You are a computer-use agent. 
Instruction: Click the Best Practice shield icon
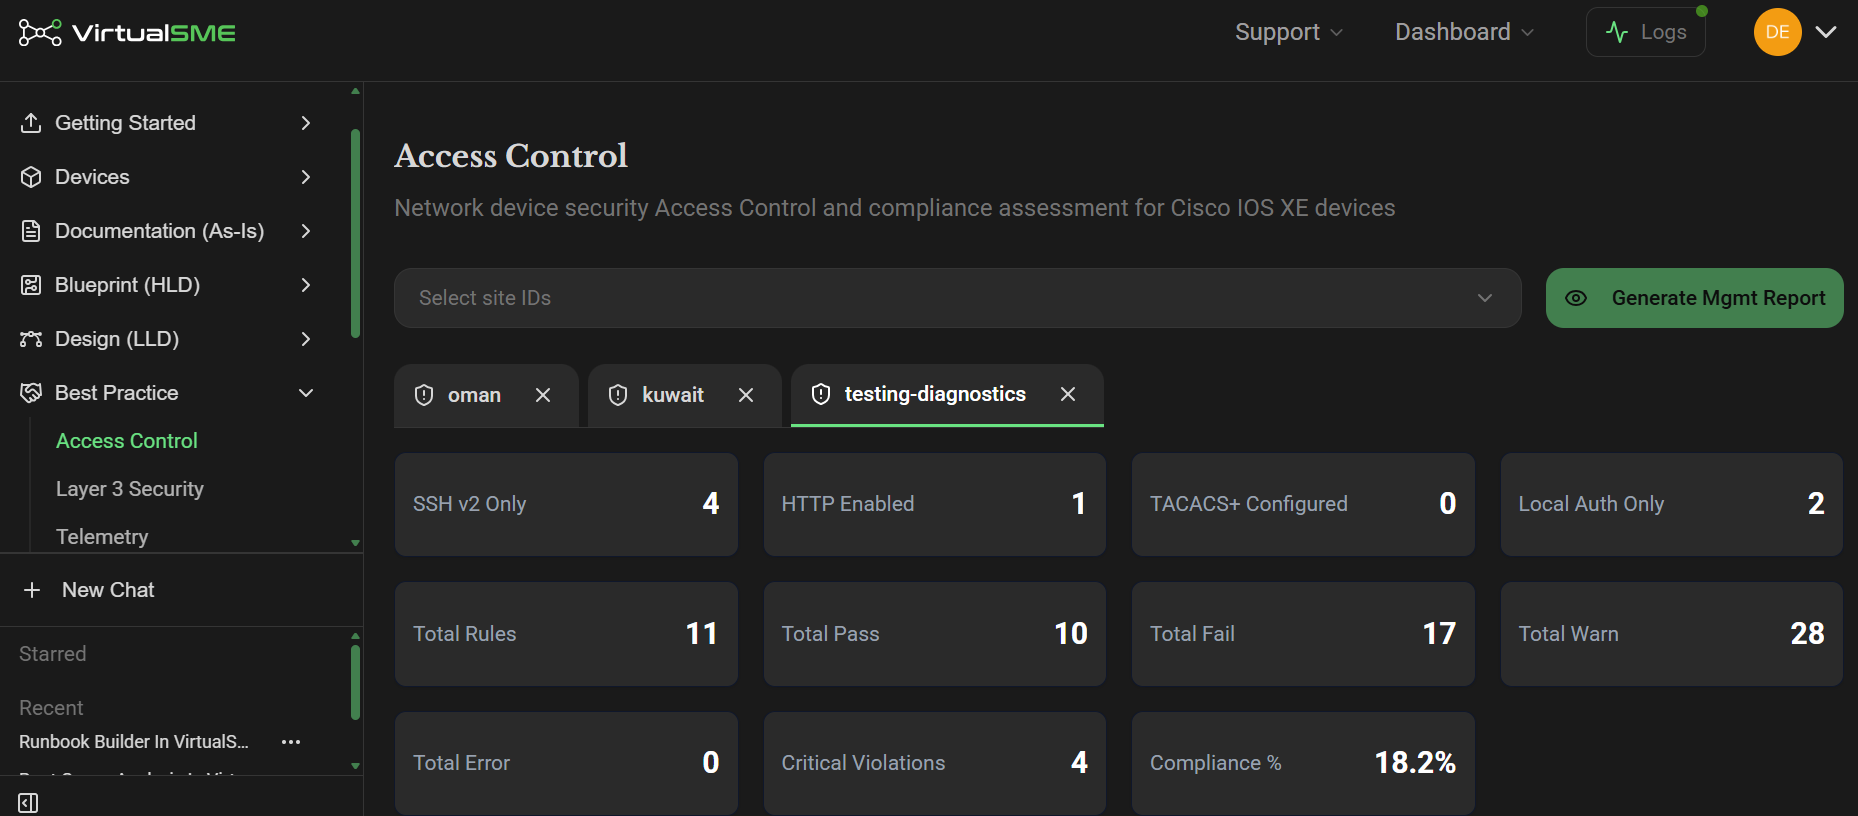31,393
